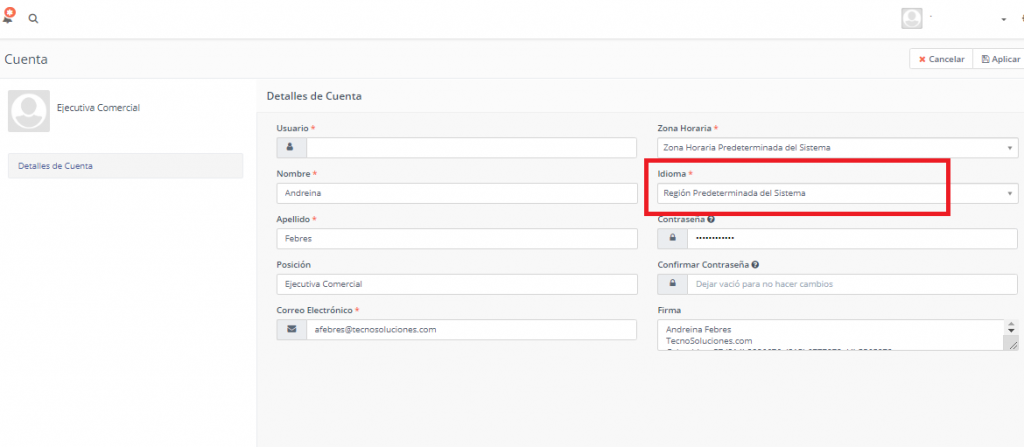The width and height of the screenshot is (1024, 447).
Task: Open search with the magnifier icon
Action: pos(33,19)
